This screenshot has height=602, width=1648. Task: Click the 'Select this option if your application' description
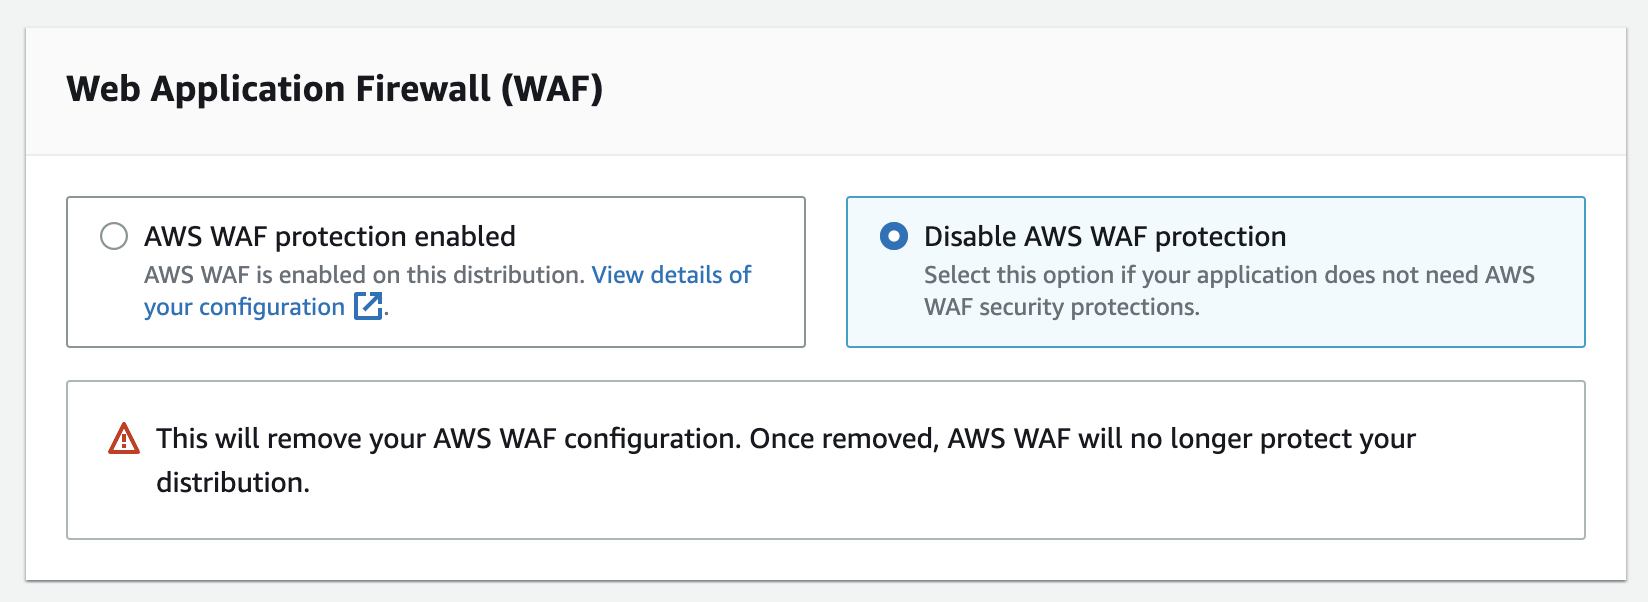coord(1229,275)
